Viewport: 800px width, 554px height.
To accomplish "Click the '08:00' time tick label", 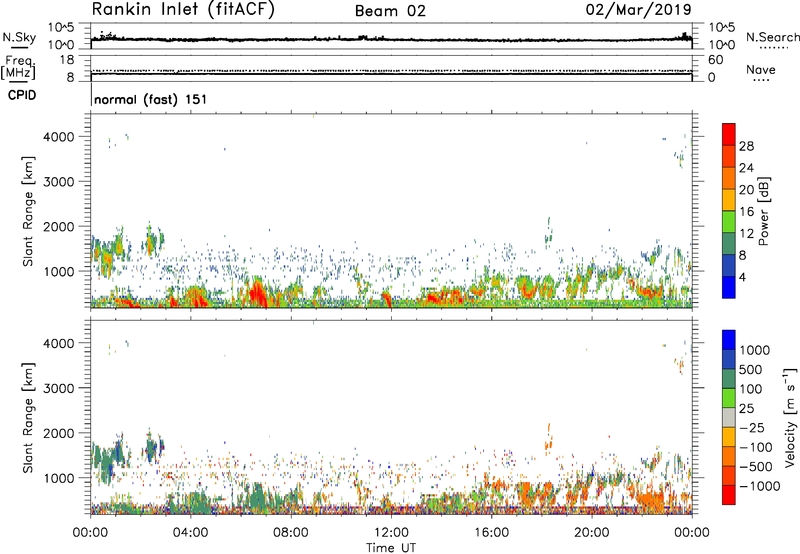I will coord(291,533).
